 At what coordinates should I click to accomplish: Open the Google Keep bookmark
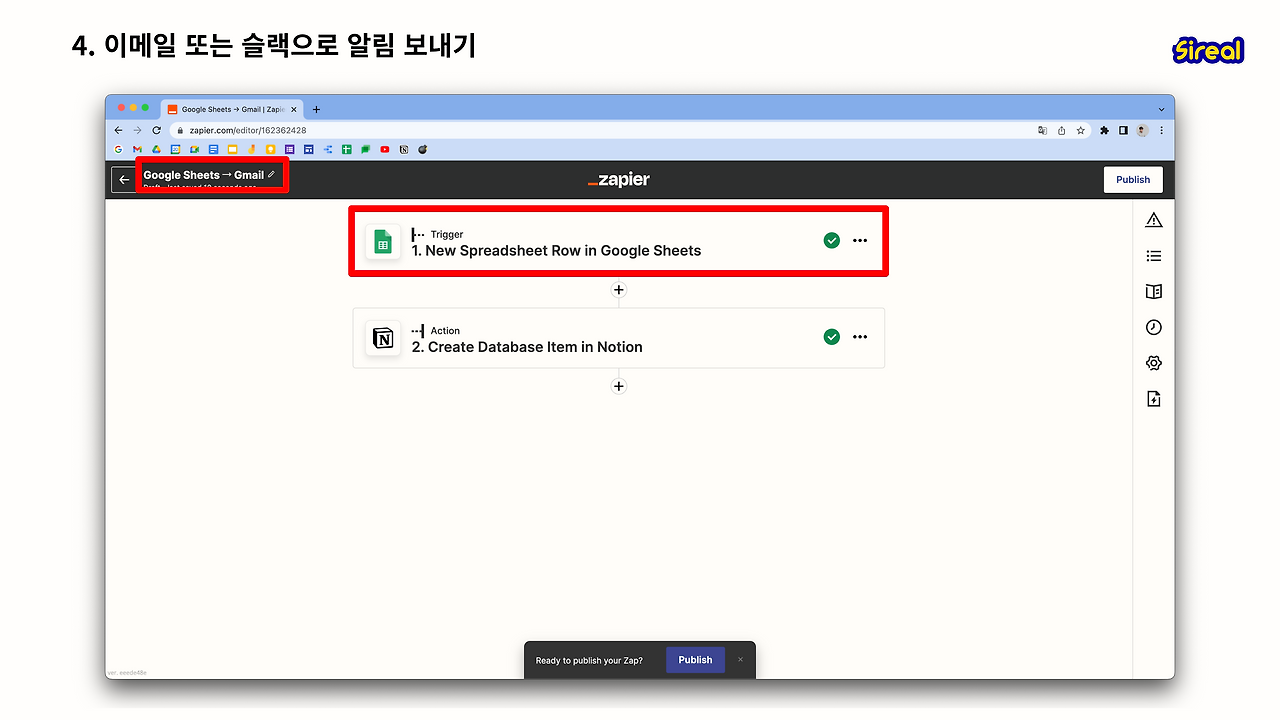[270, 149]
